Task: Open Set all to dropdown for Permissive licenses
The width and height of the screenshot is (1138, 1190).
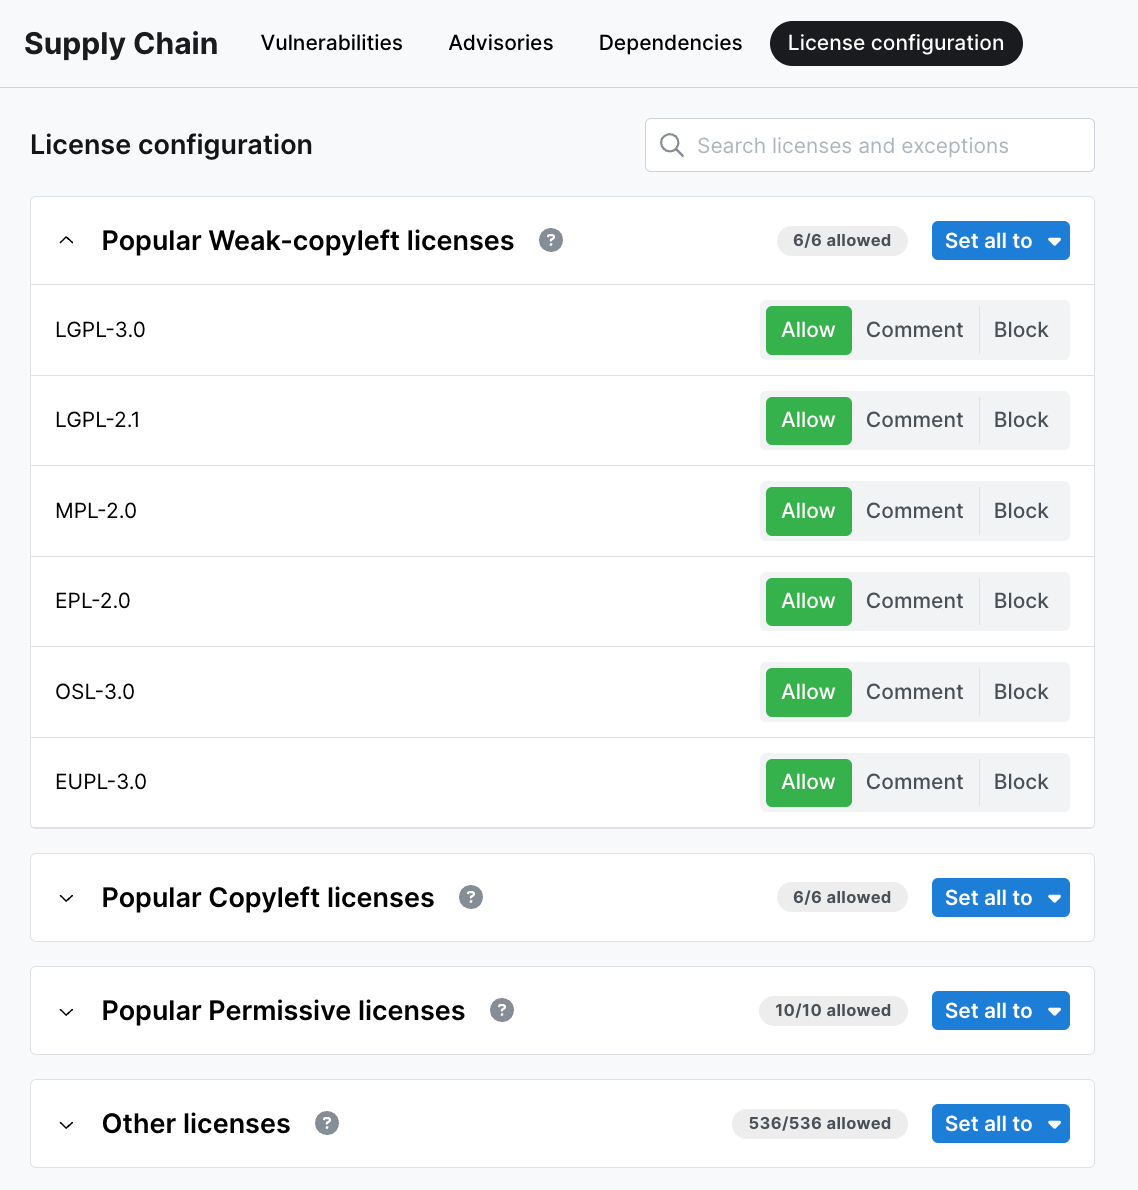Action: 1000,1010
